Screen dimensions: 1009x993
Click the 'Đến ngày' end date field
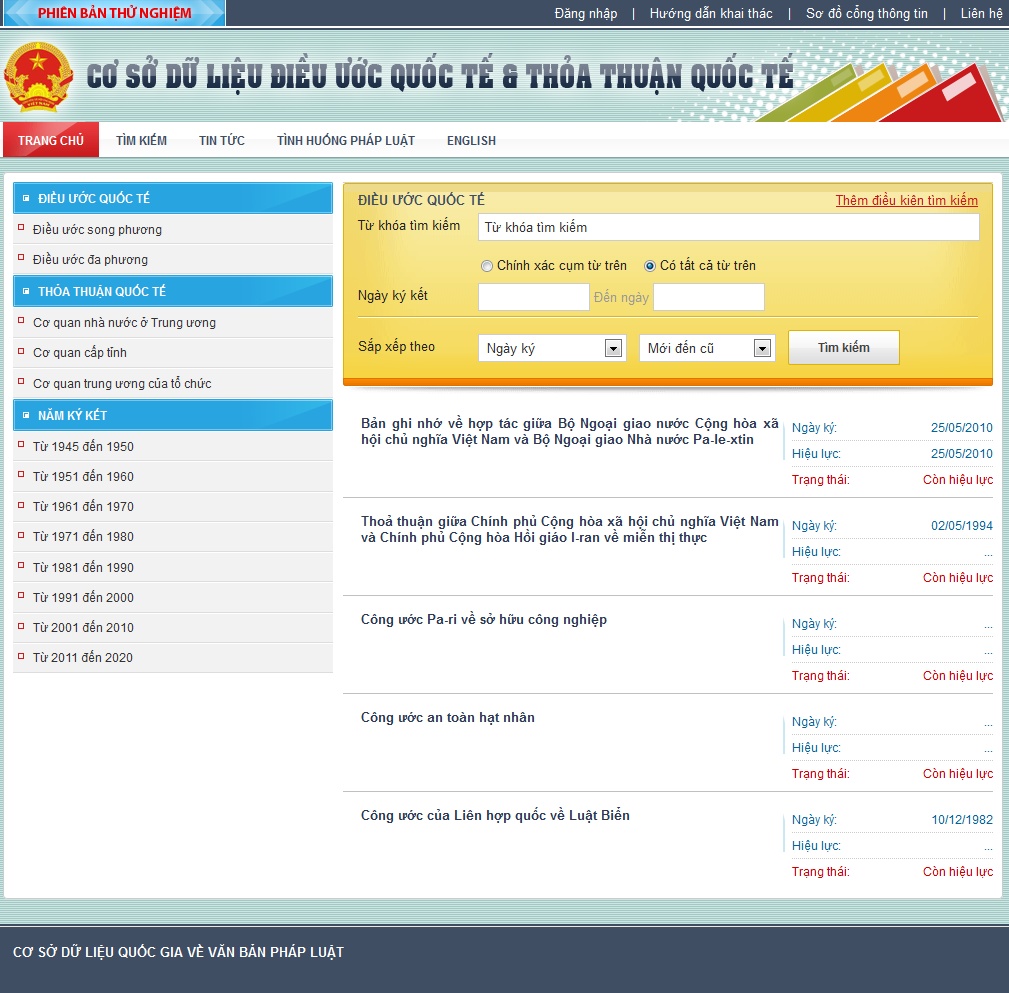click(x=708, y=297)
